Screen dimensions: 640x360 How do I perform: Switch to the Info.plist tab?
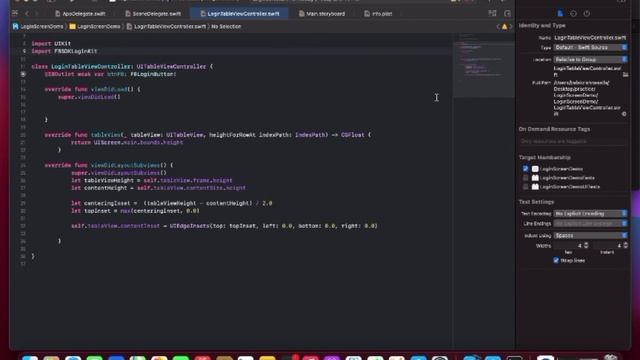[378, 13]
